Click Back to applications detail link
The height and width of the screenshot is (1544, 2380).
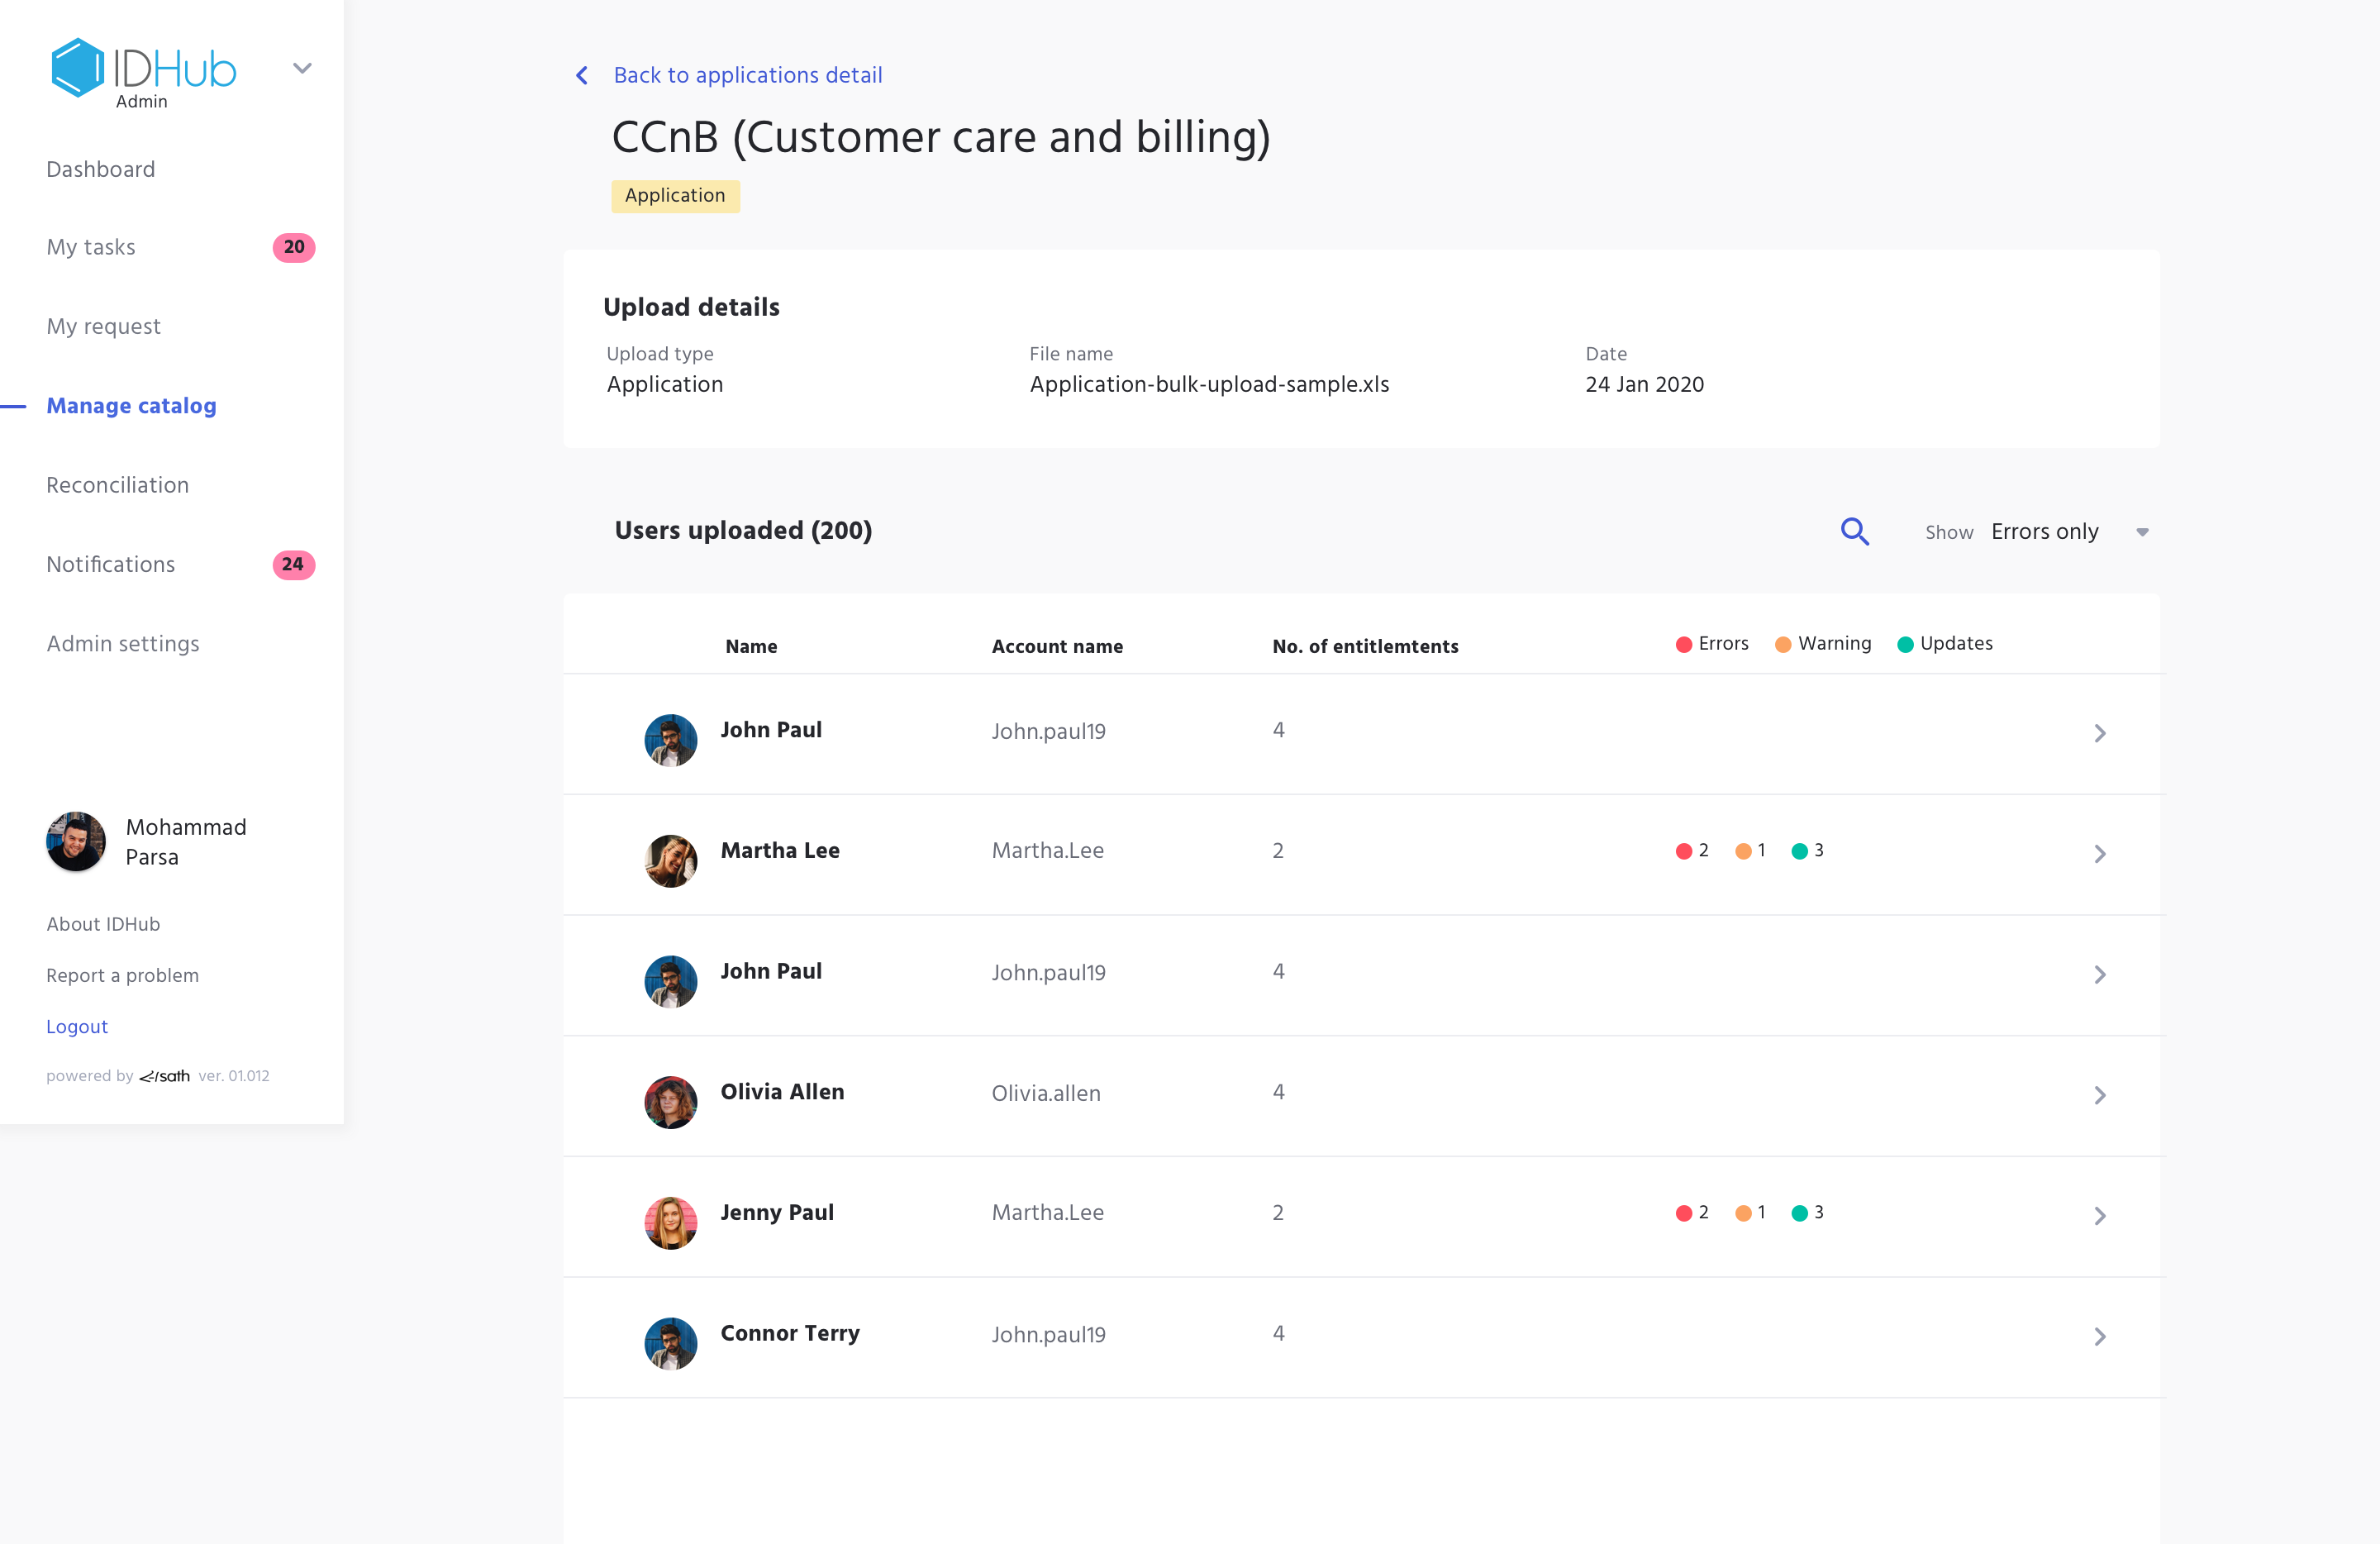tap(747, 75)
